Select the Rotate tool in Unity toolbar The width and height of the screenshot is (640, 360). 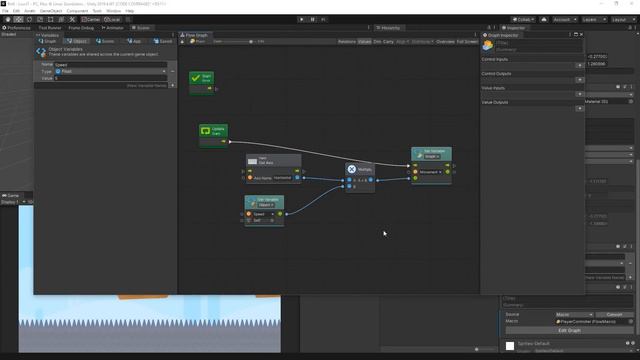(x=29, y=20)
